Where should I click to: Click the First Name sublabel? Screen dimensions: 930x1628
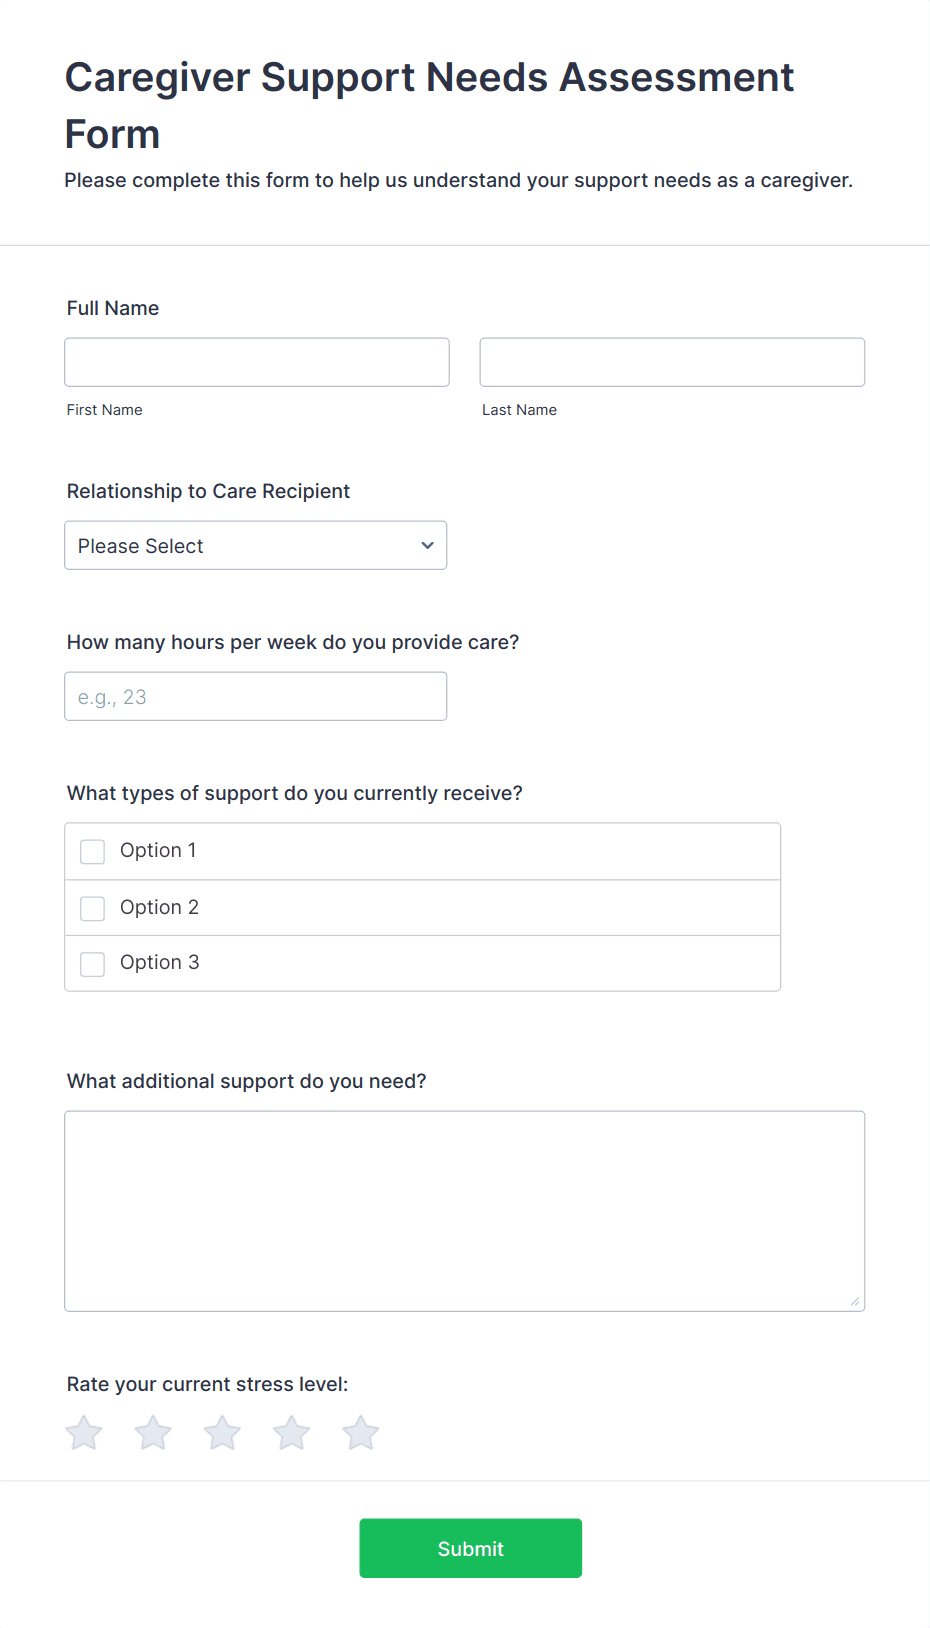[105, 410]
